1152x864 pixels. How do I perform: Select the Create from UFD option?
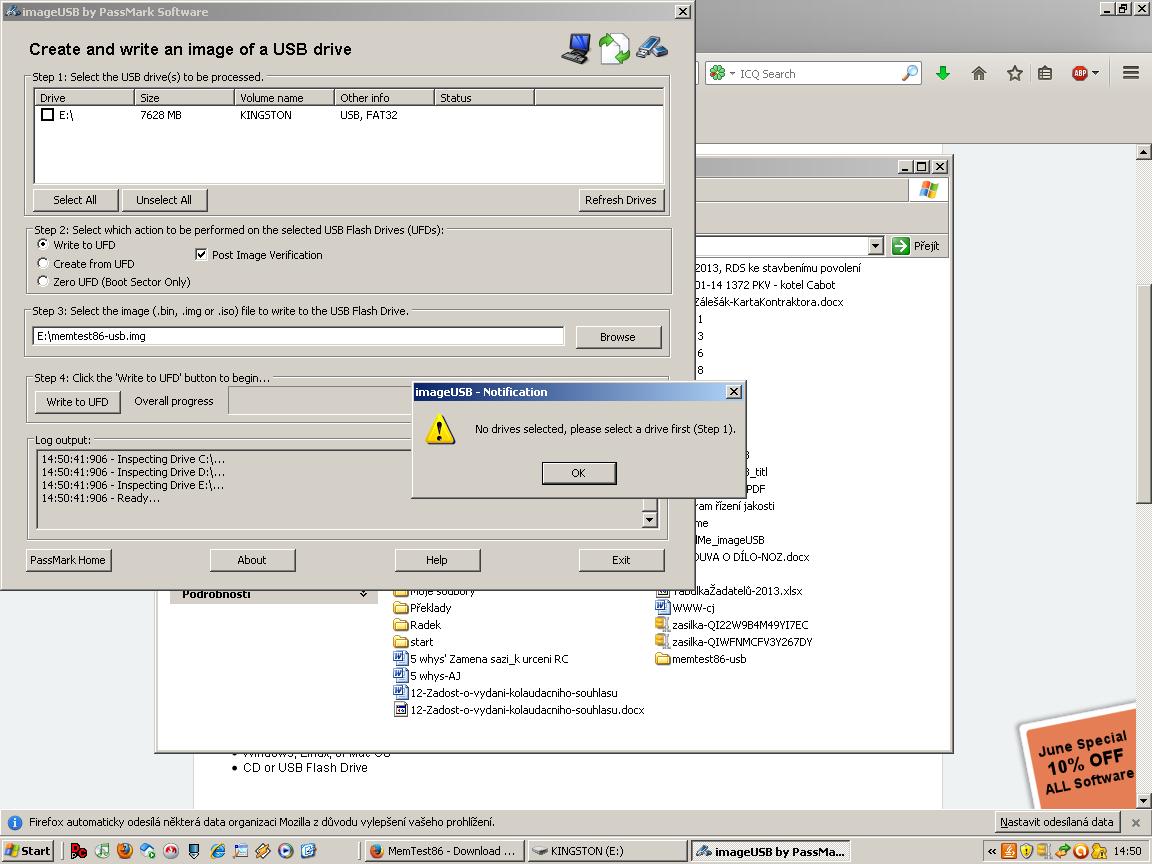43,264
